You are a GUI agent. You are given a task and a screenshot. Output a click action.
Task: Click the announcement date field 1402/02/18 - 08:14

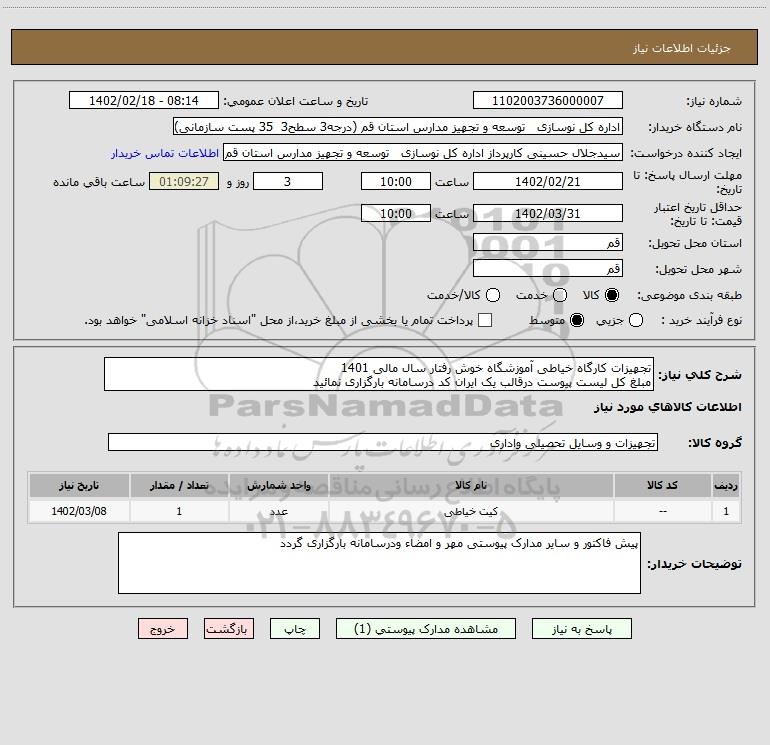pyautogui.click(x=144, y=101)
